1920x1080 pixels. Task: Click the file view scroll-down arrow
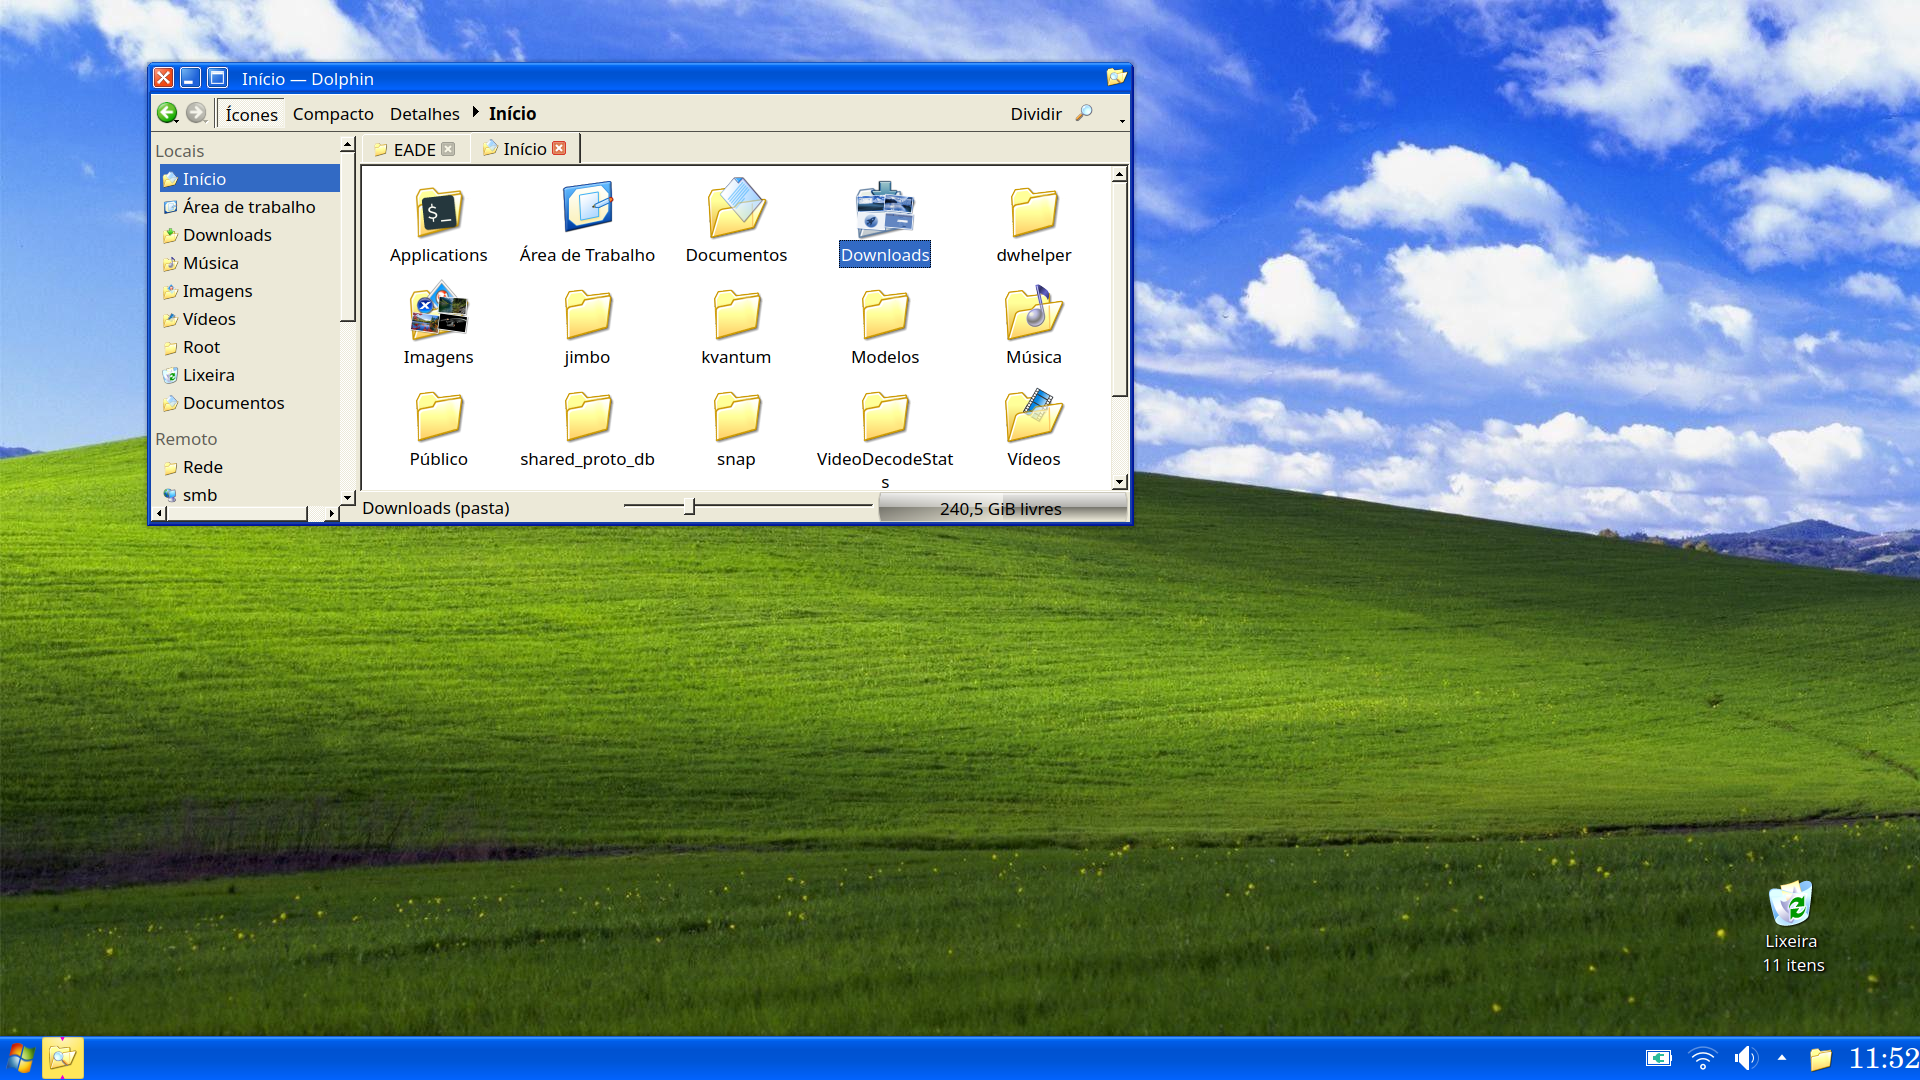1119,482
